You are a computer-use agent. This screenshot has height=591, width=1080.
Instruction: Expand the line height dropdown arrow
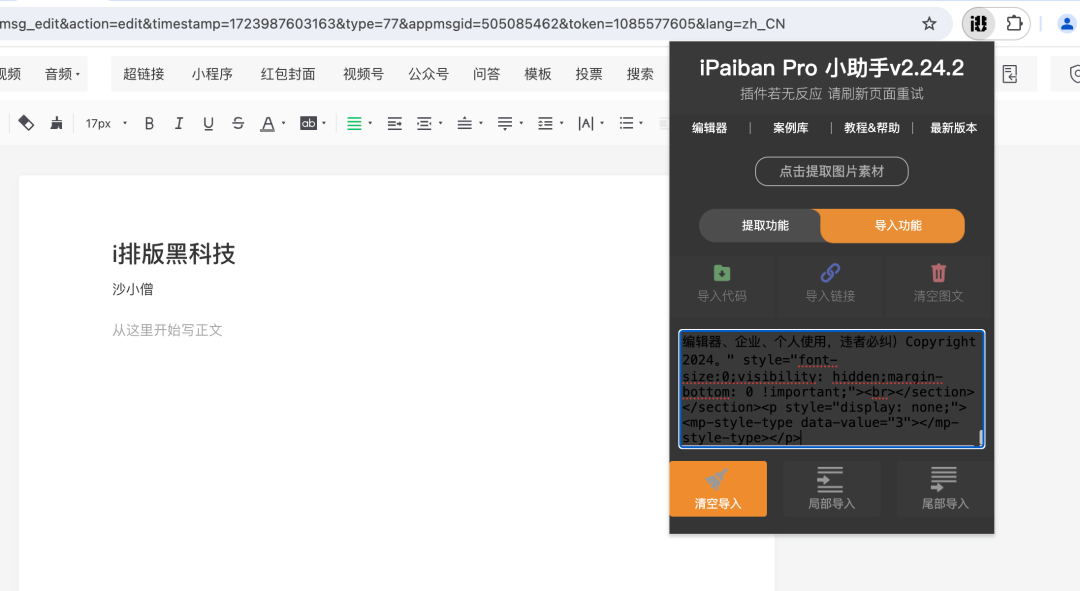click(x=562, y=124)
